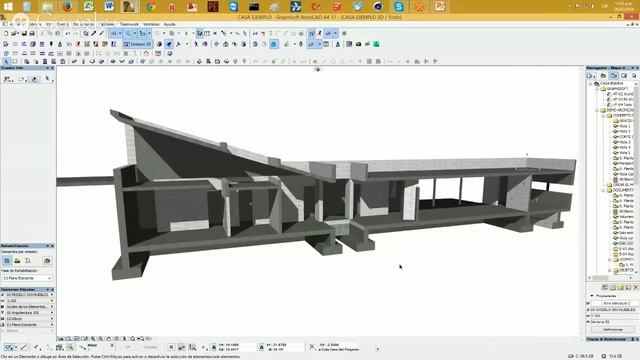Save the project with the Save icon
640x360 pixels.
click(x=24, y=33)
